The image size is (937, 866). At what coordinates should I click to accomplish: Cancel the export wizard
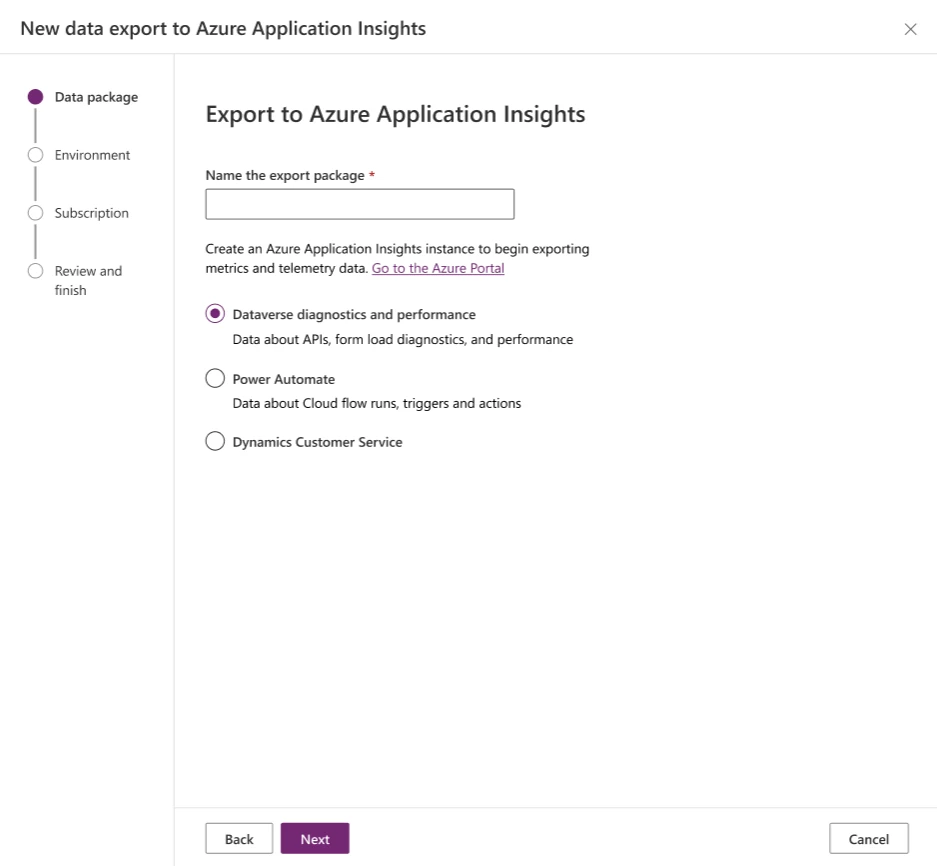[868, 838]
